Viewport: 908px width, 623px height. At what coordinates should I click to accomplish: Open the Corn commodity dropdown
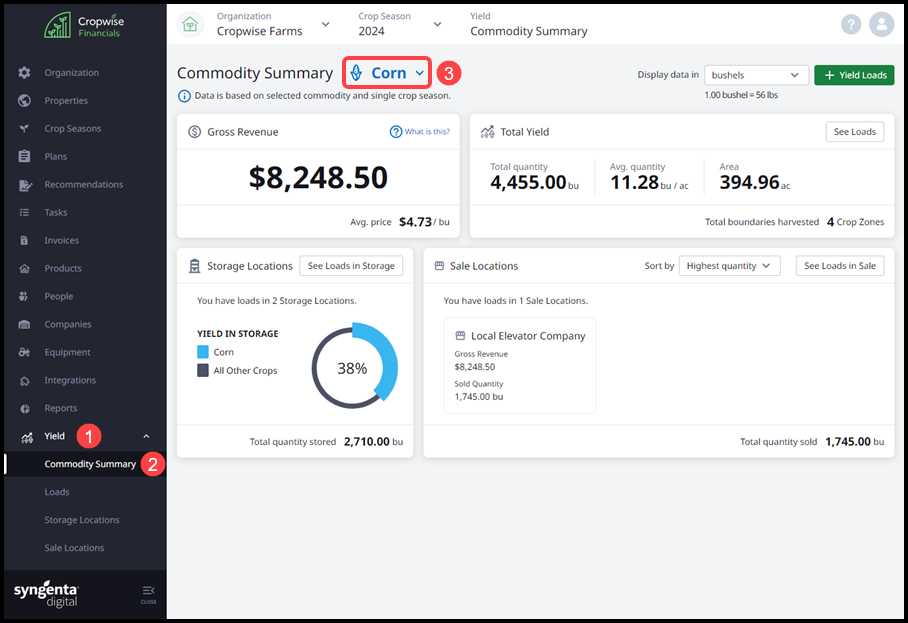tap(388, 73)
